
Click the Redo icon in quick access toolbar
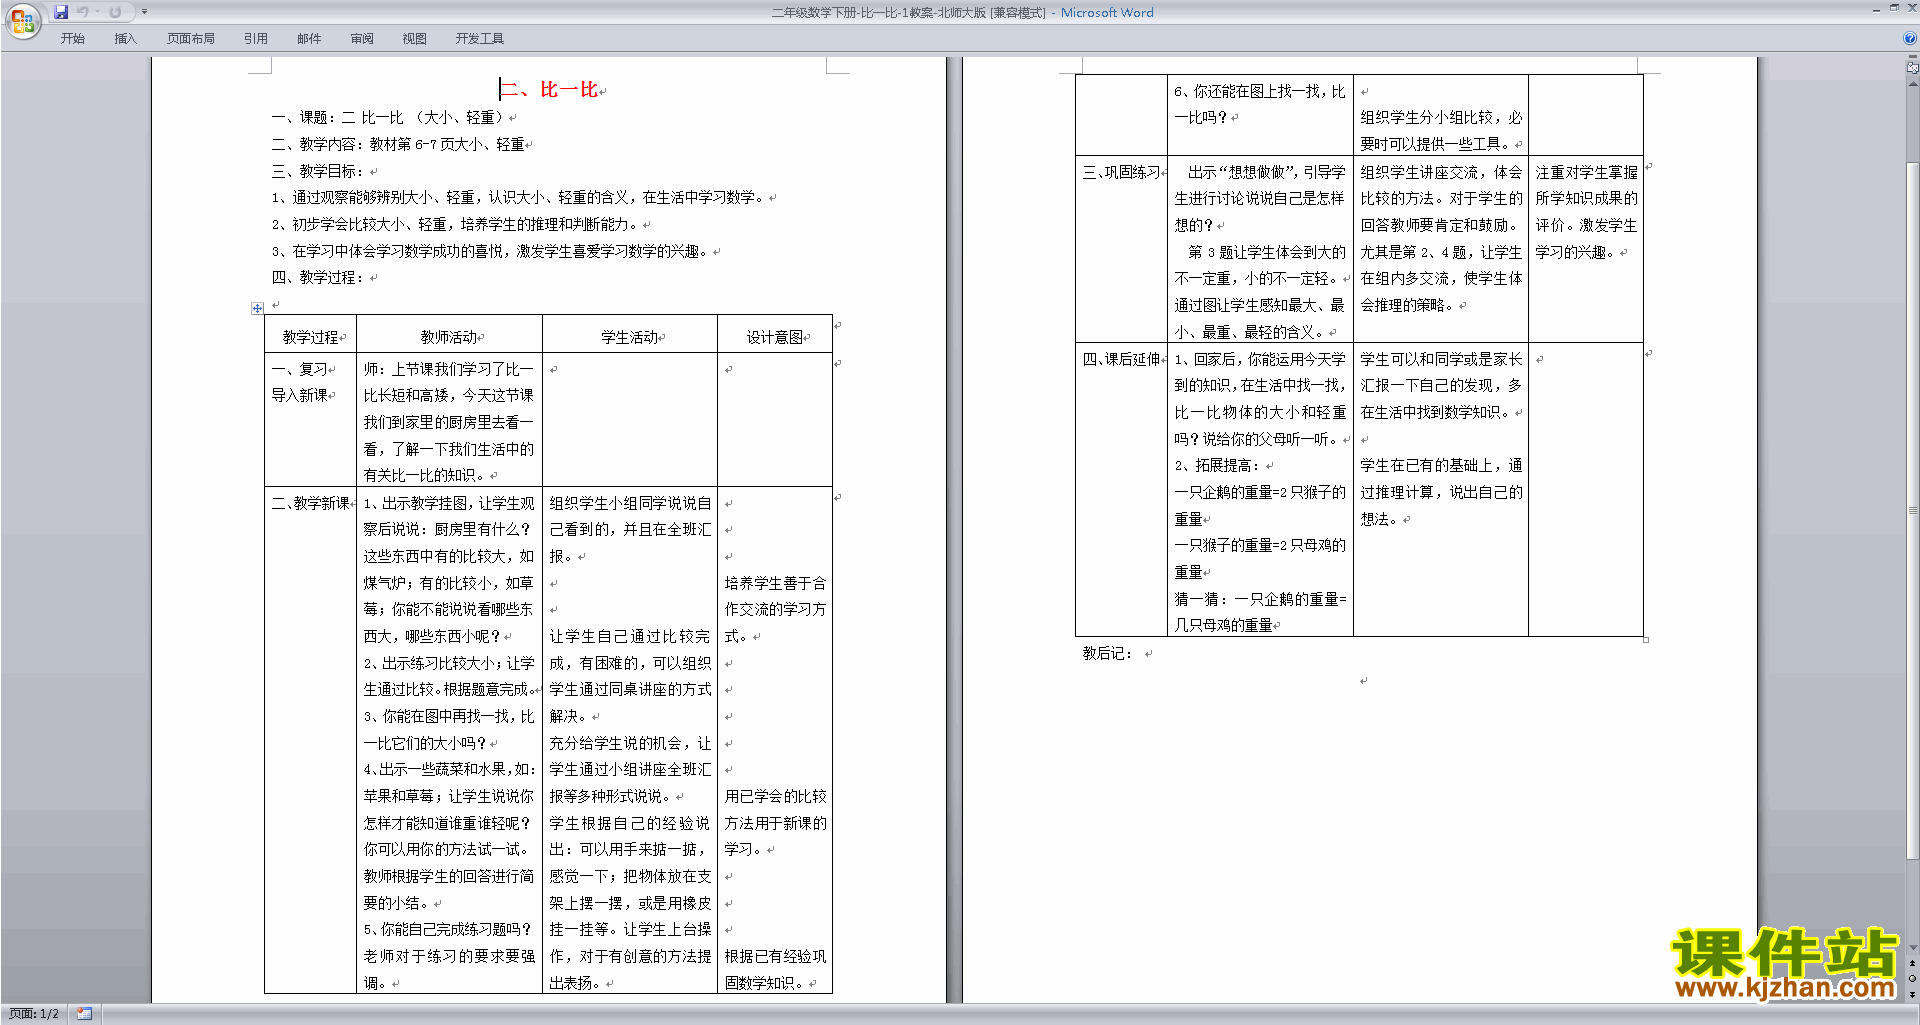(115, 12)
